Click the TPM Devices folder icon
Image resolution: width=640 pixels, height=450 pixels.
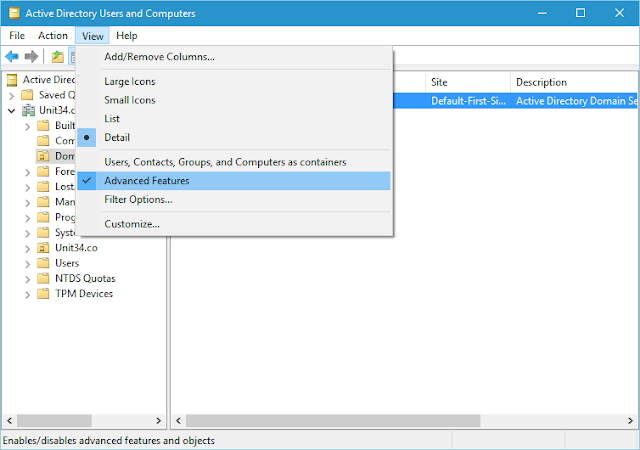(43, 294)
